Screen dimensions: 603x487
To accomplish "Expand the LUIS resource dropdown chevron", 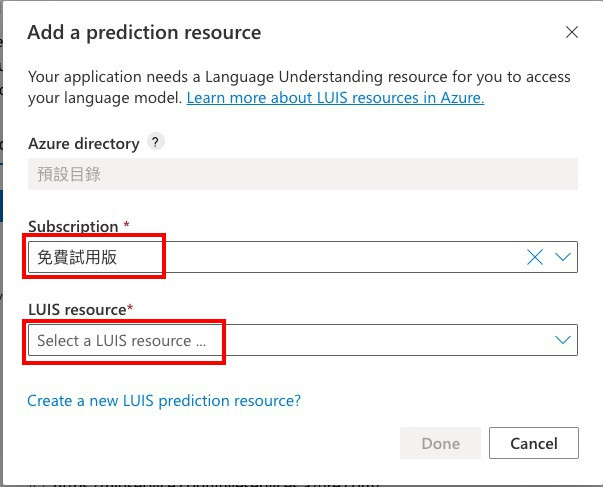I will tap(563, 340).
